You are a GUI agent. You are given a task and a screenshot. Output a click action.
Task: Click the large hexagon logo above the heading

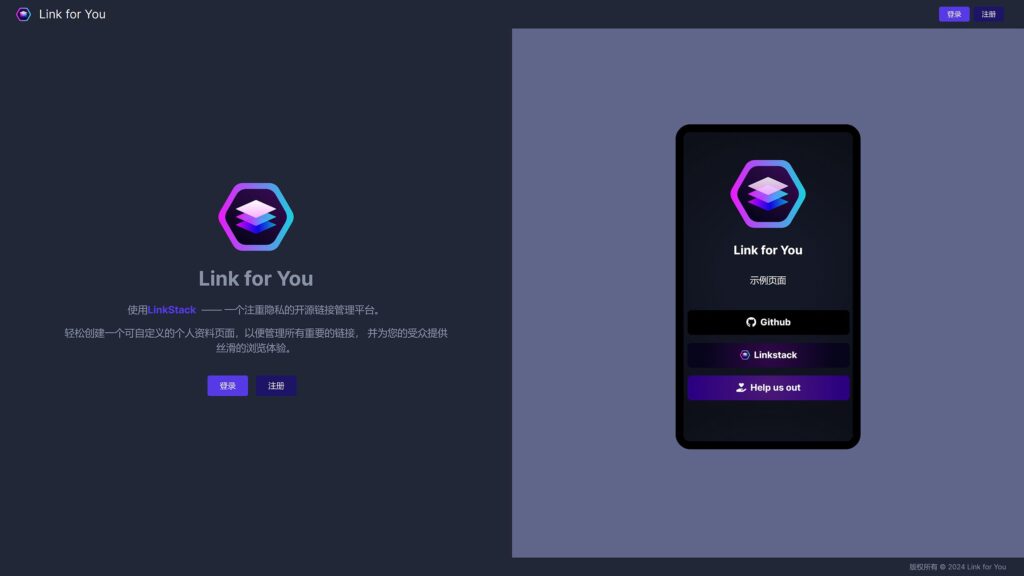tap(256, 217)
